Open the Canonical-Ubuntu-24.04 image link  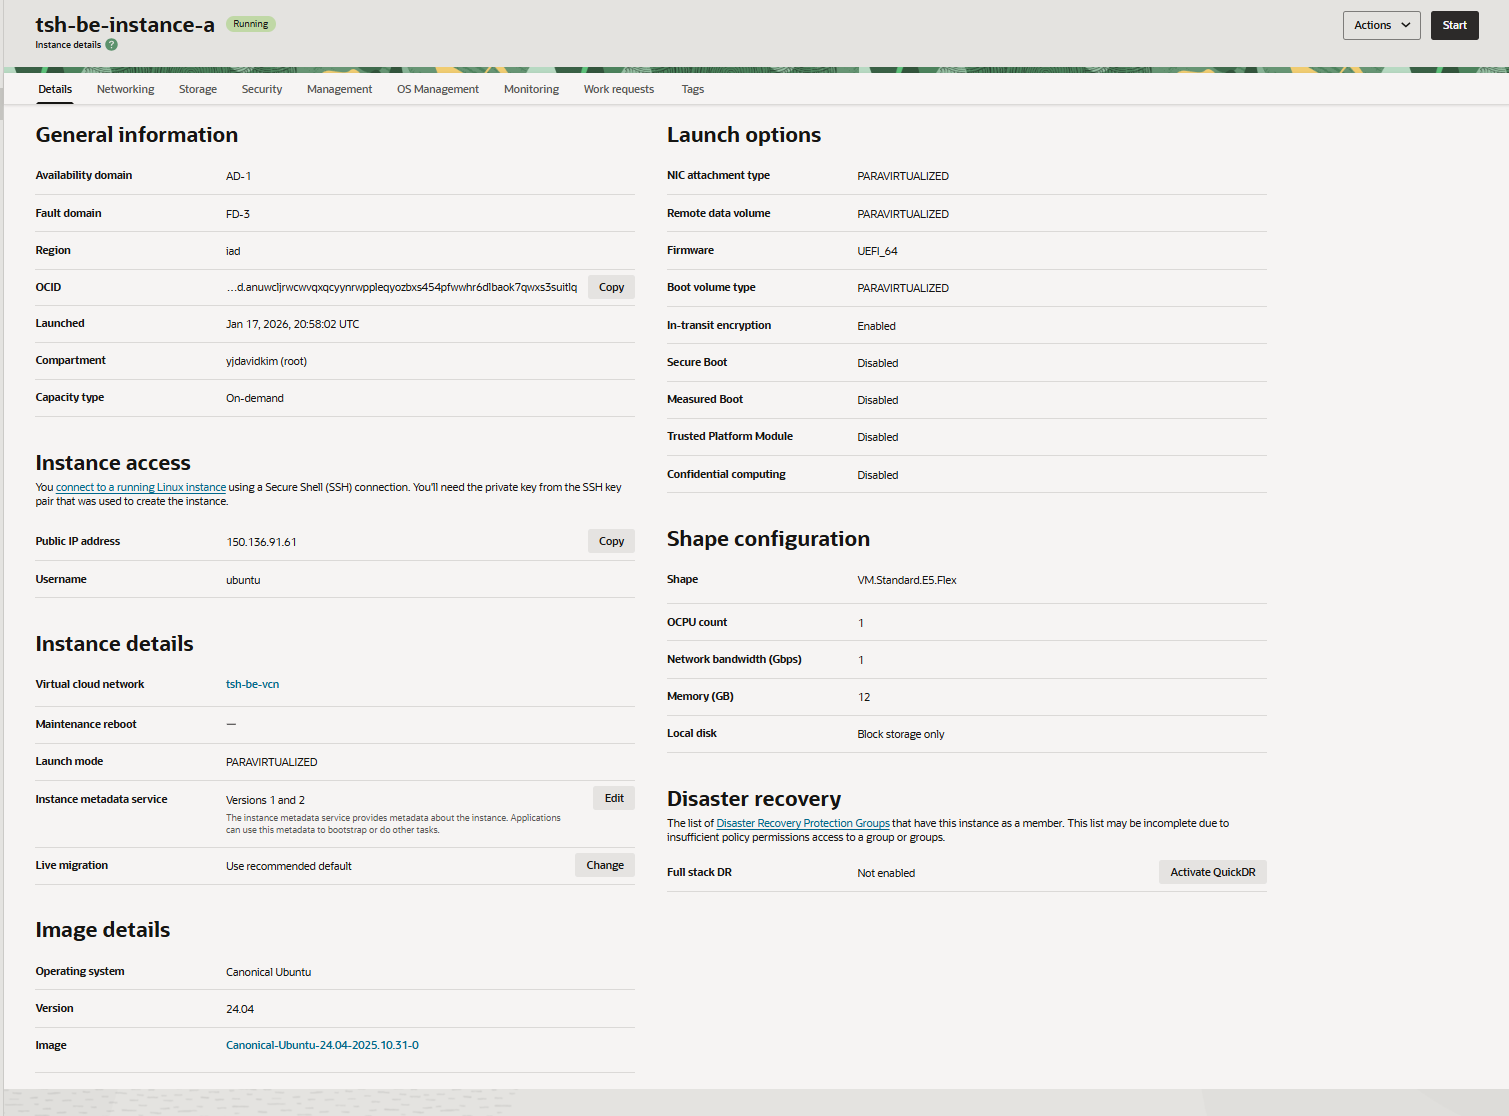click(322, 1046)
